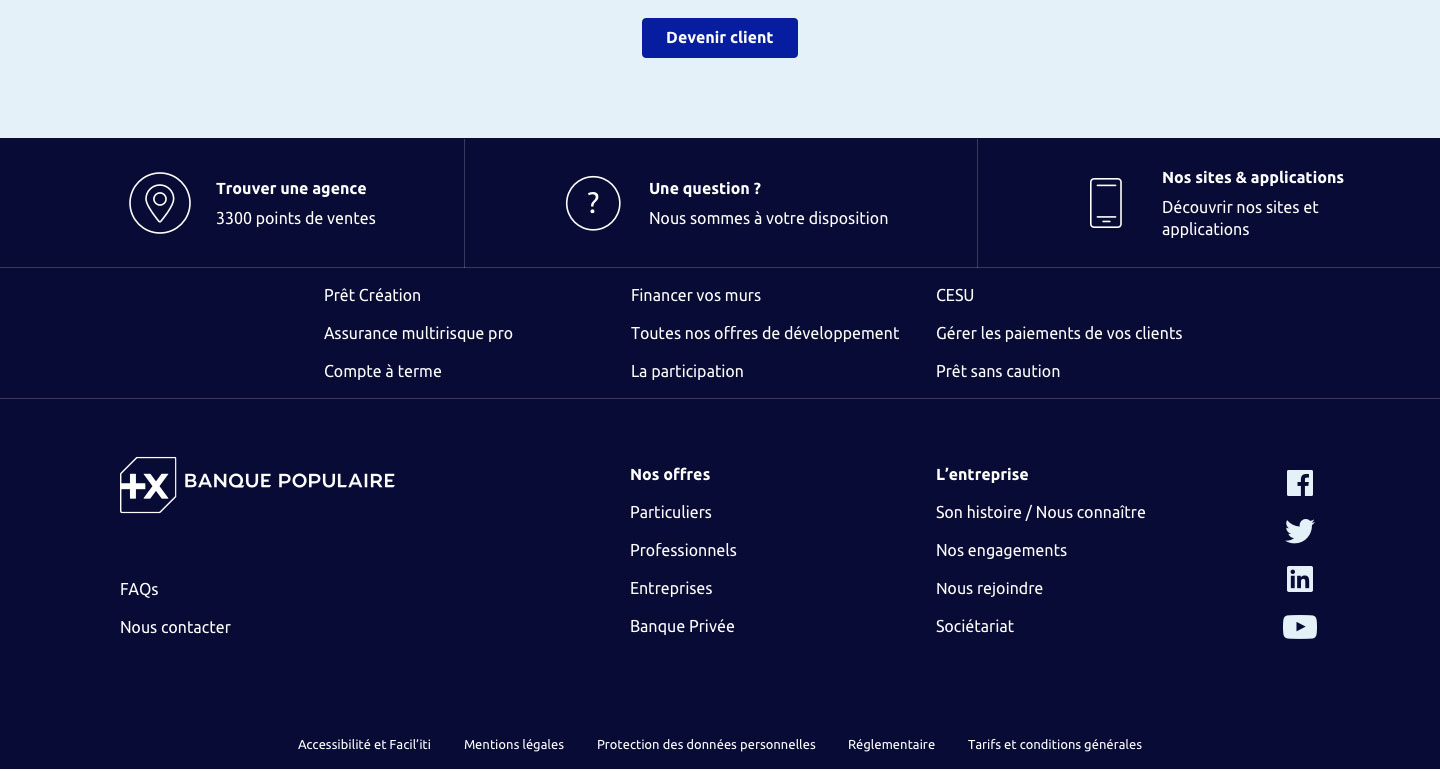Open the YouTube social icon
The height and width of the screenshot is (771, 1440).
(1299, 627)
